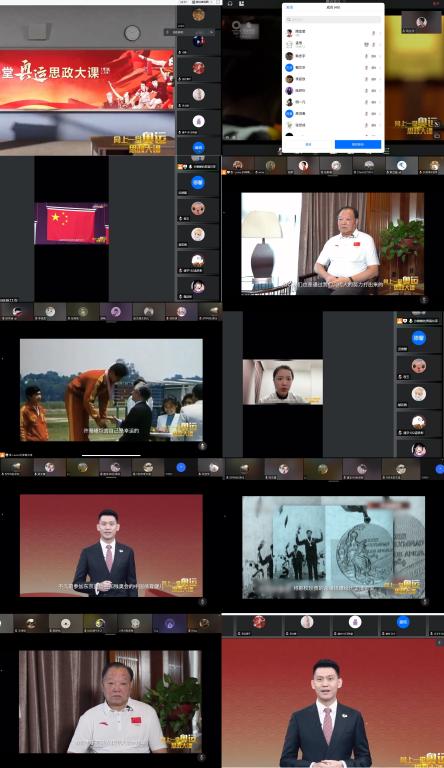Click the blue text link at dialog top-left
The height and width of the screenshot is (768, 444).
(x=290, y=7)
